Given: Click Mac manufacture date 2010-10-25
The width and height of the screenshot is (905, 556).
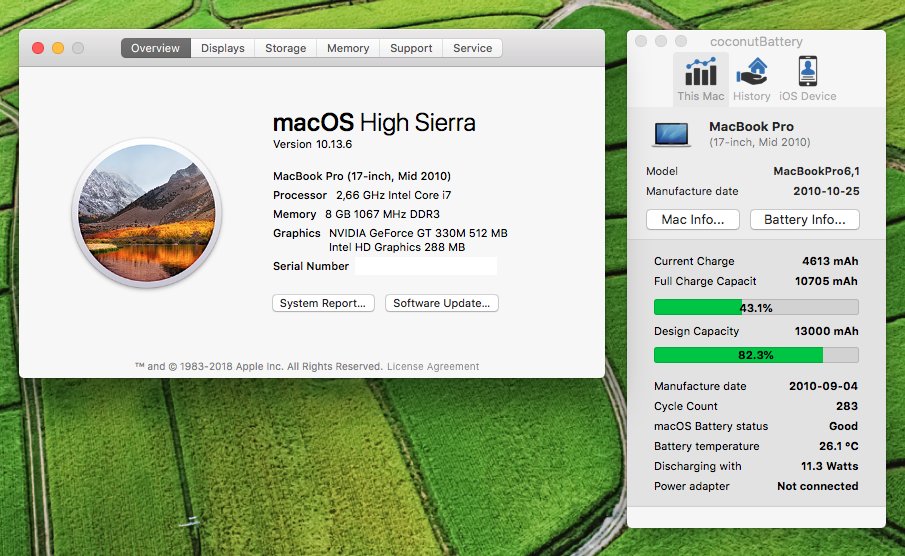Looking at the screenshot, I should click(826, 191).
